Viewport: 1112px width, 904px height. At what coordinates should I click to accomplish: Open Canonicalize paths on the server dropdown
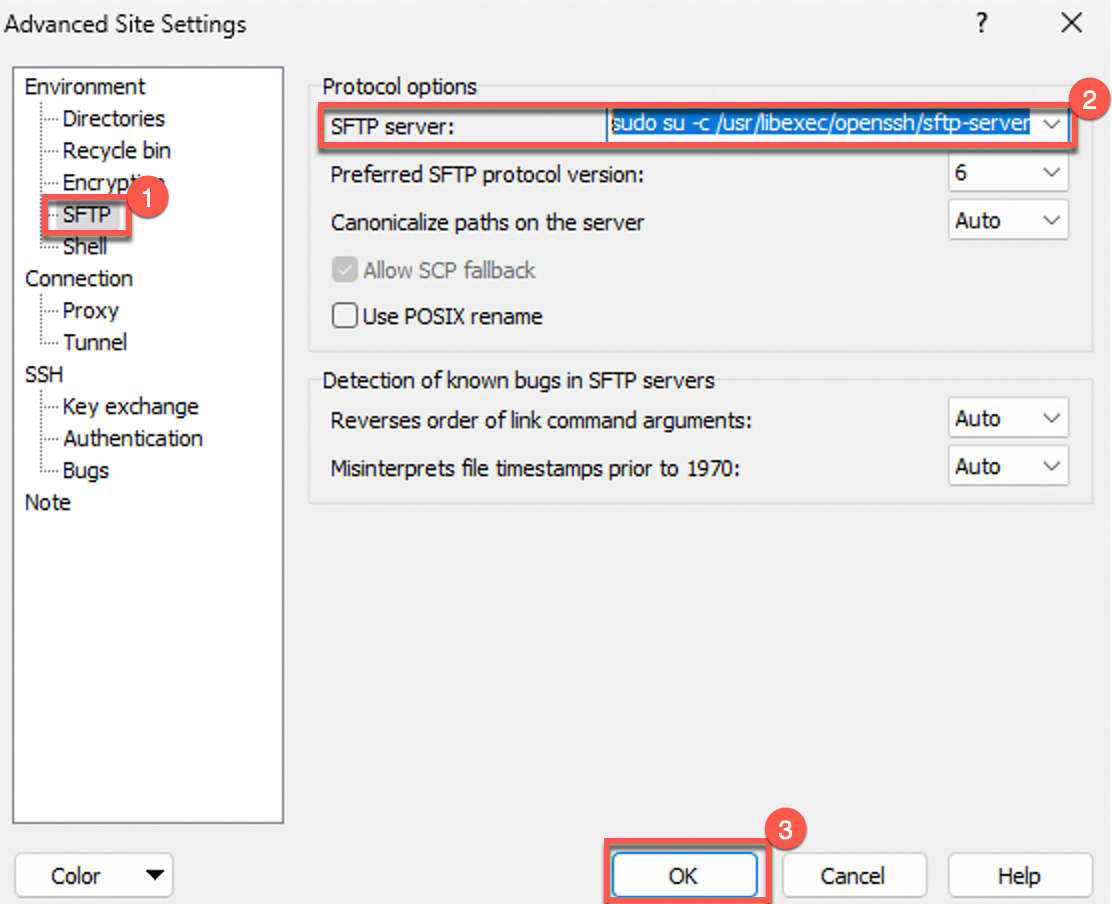1008,221
